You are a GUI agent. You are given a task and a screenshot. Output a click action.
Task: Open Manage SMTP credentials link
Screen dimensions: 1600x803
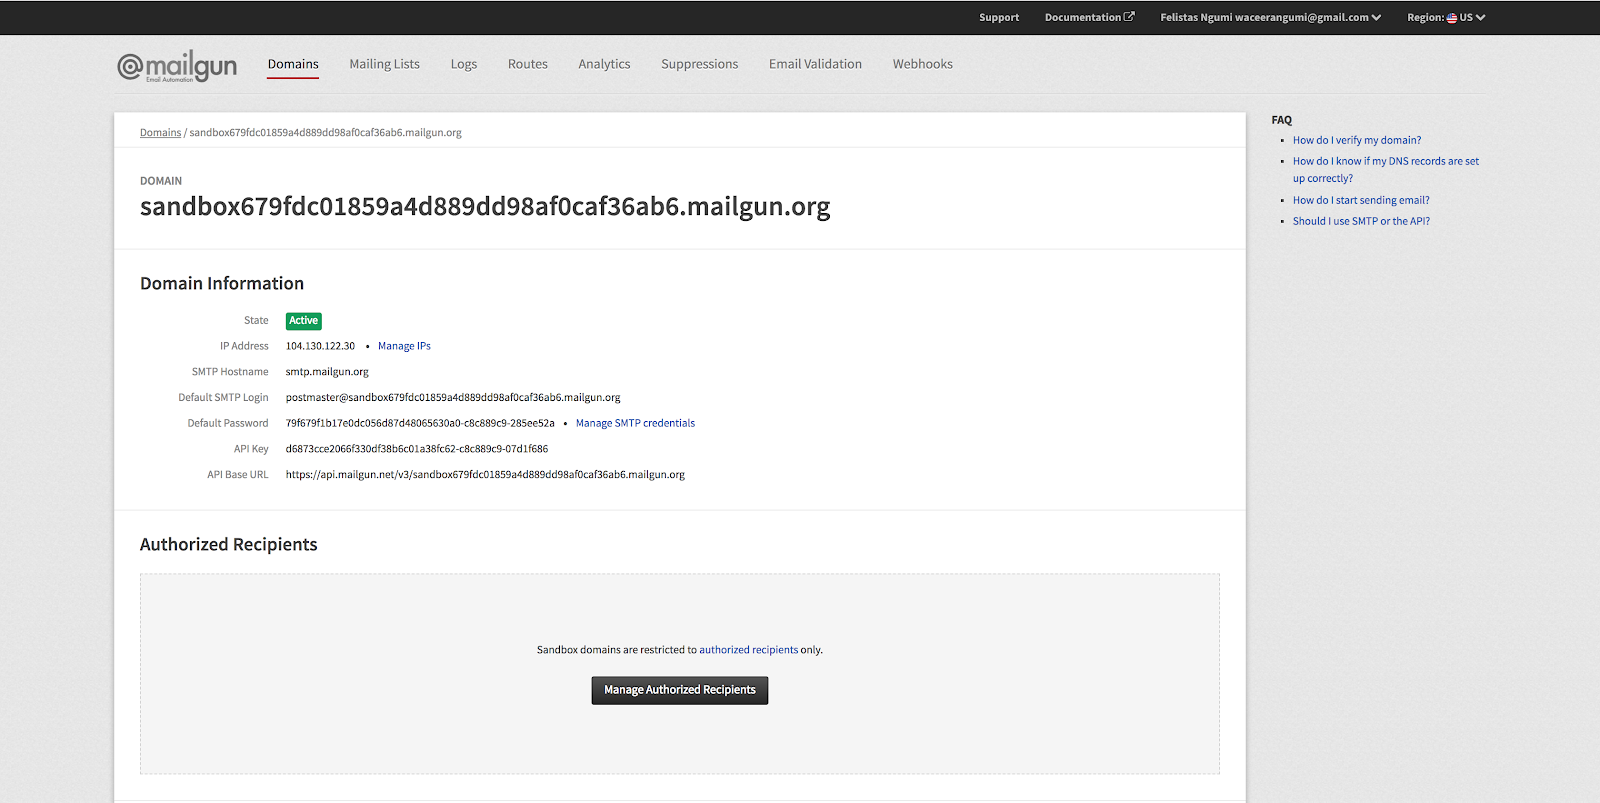[635, 423]
